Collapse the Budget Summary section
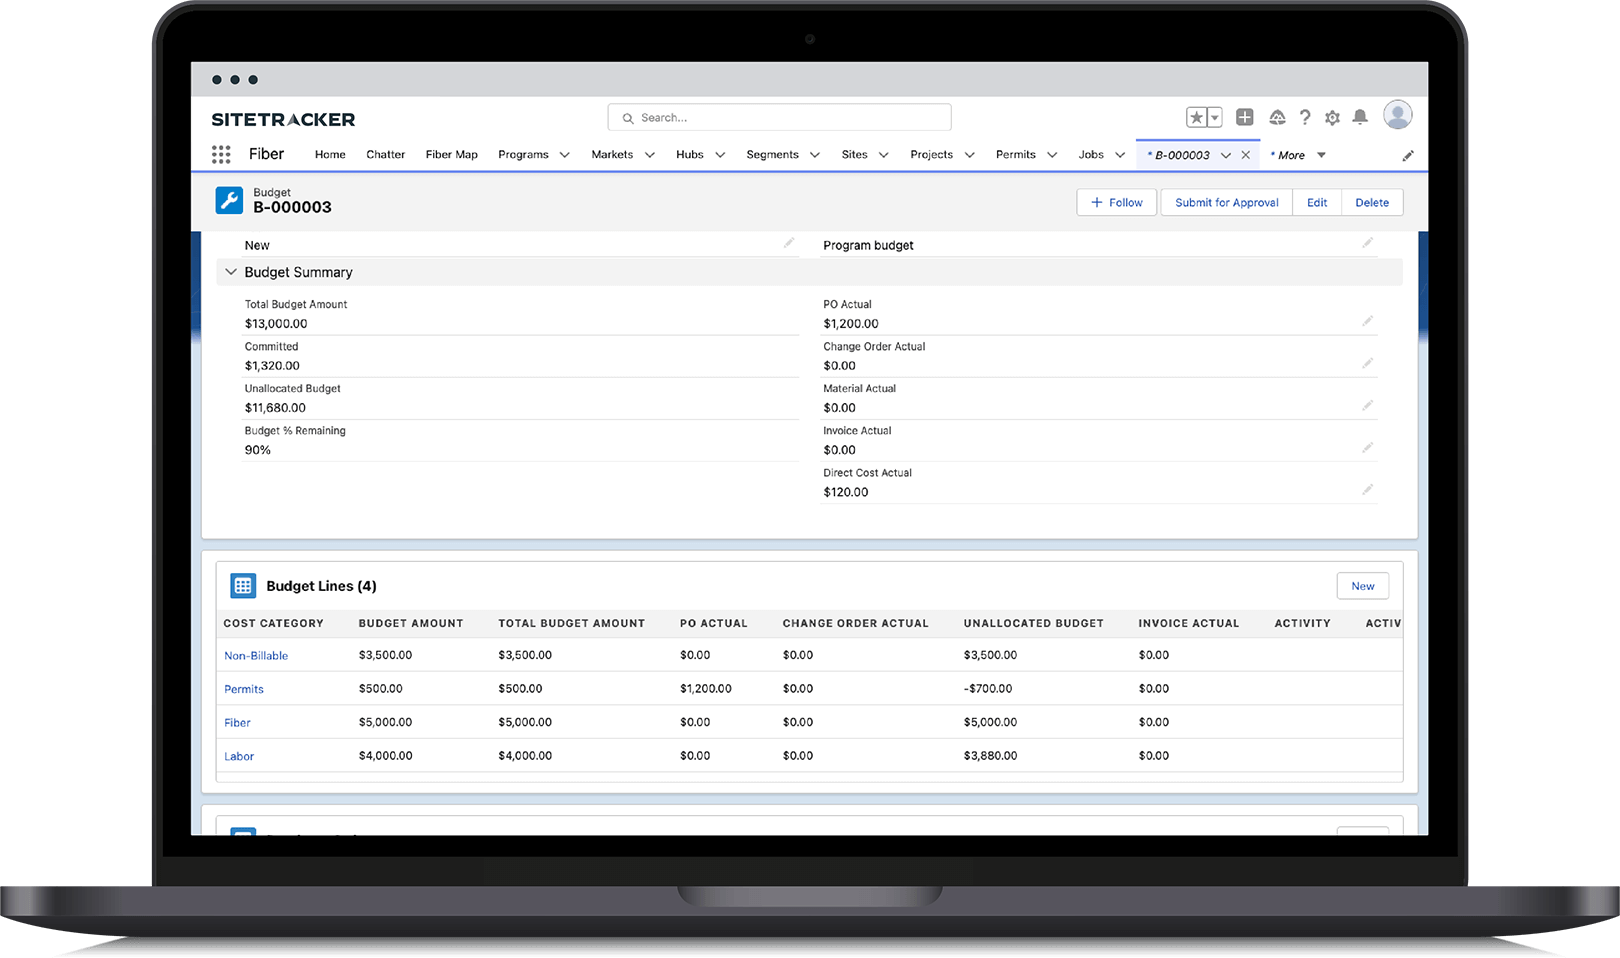 231,272
